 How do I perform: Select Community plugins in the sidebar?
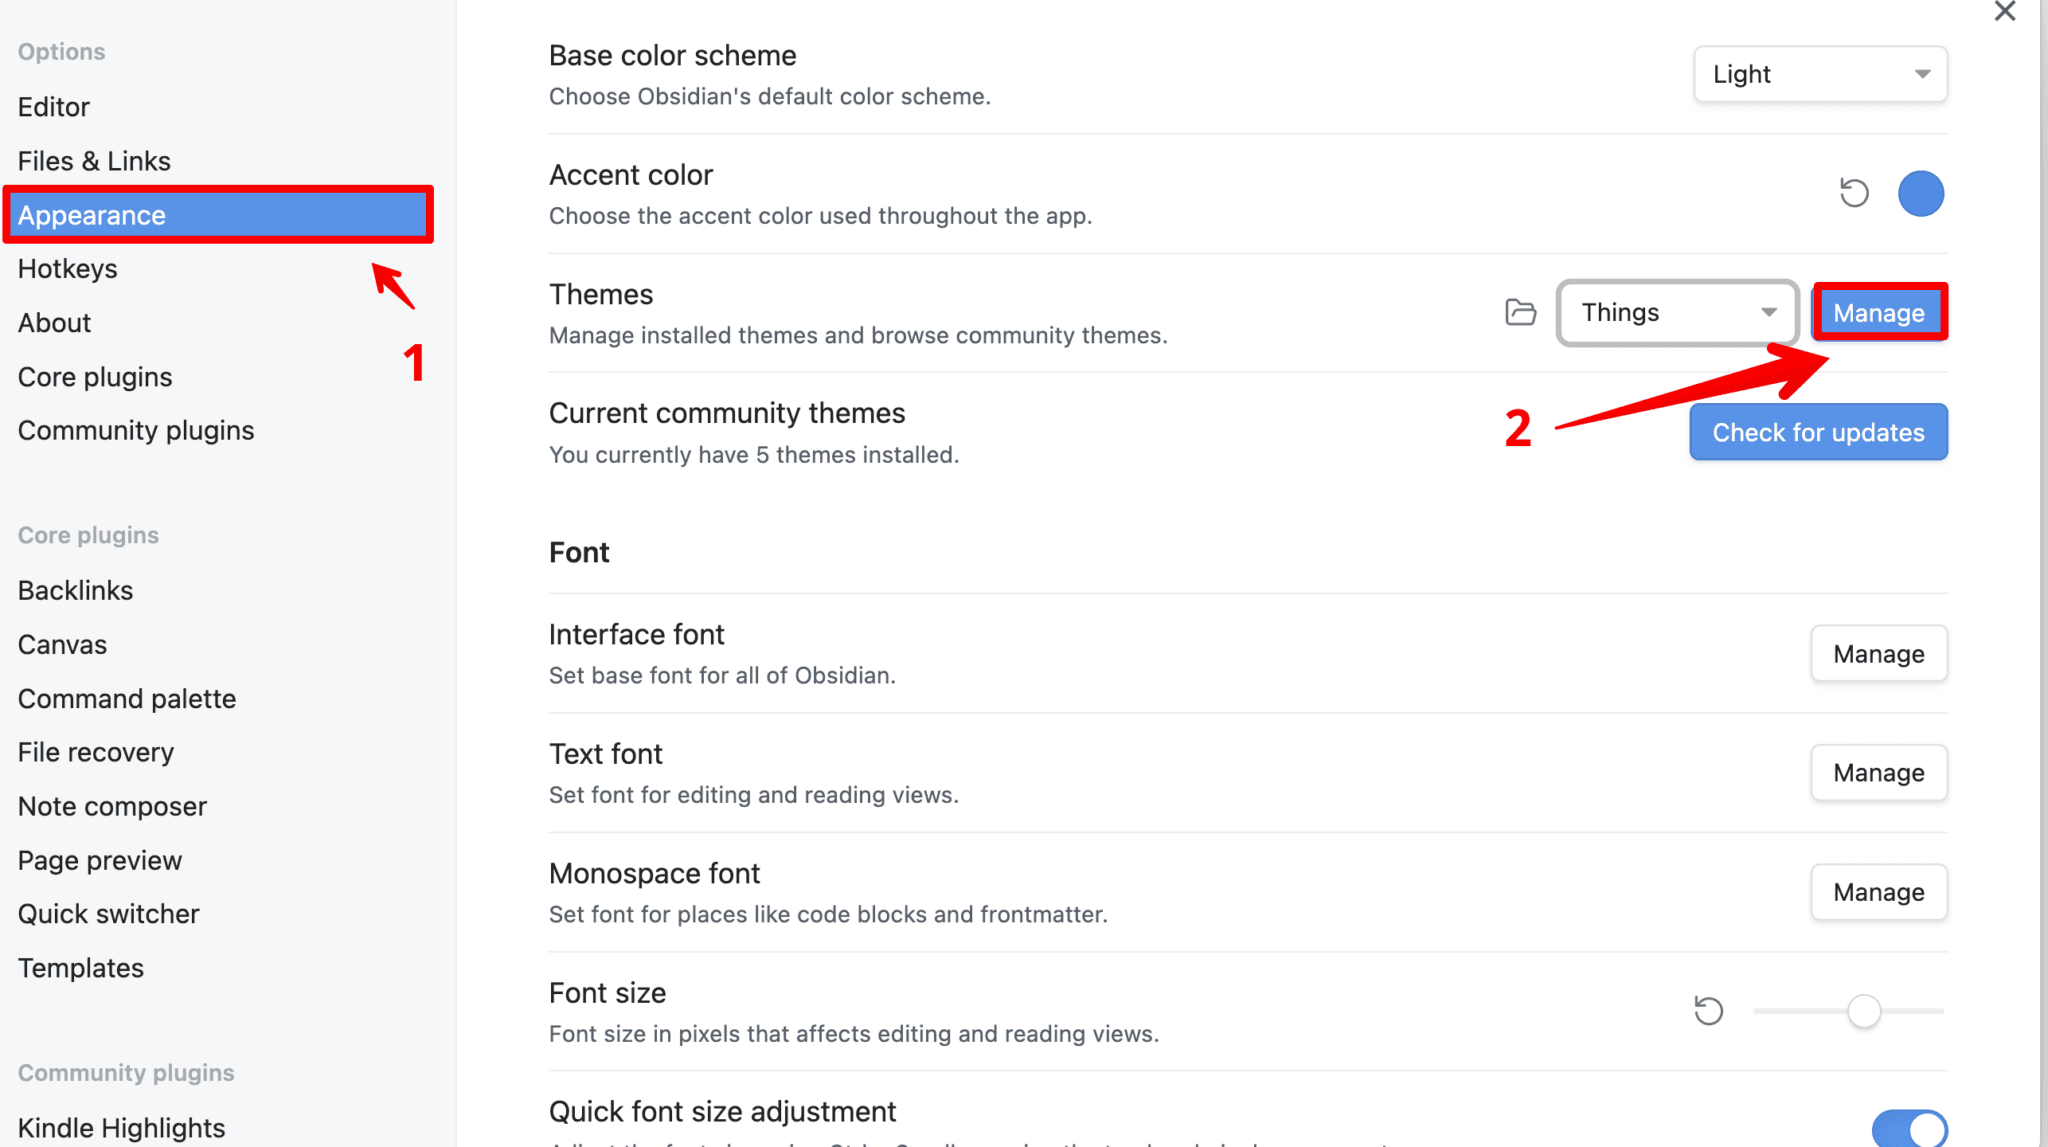tap(135, 430)
